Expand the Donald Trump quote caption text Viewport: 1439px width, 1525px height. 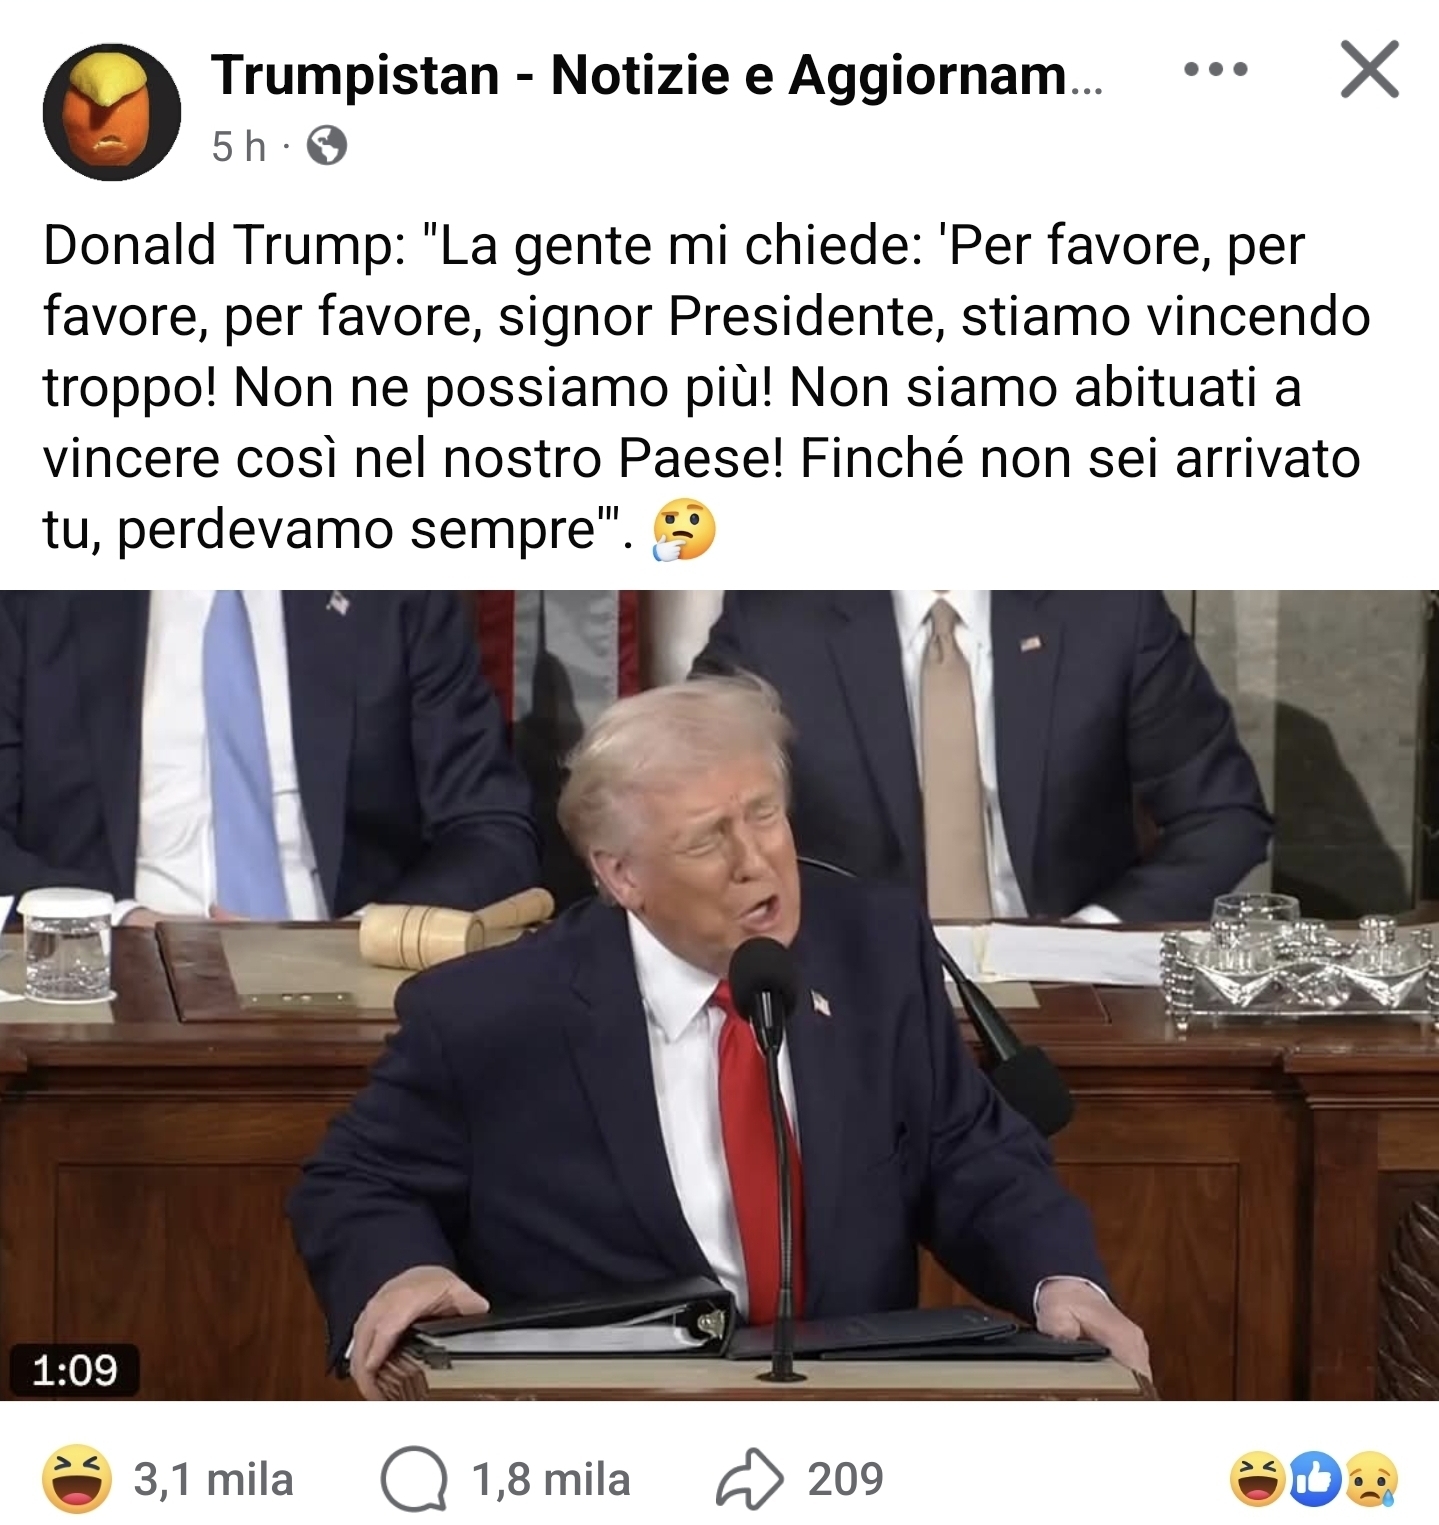pyautogui.click(x=706, y=387)
